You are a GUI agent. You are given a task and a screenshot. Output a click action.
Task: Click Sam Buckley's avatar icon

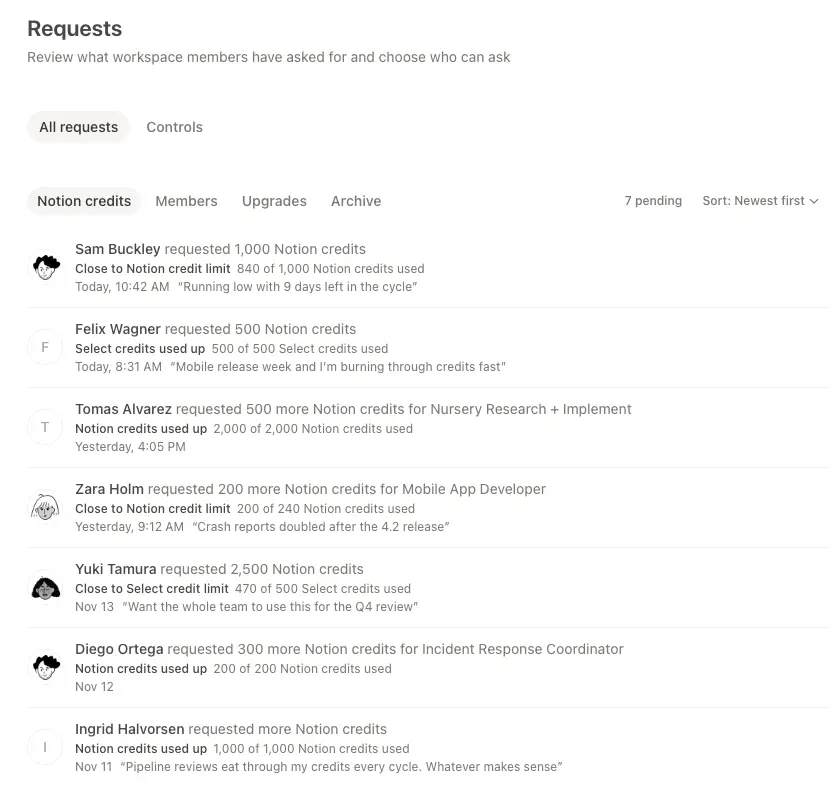[45, 267]
